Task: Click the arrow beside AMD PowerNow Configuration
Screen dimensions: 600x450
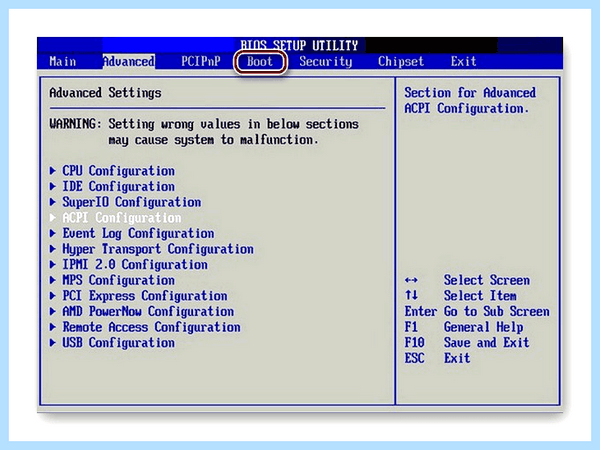Action: [53, 311]
